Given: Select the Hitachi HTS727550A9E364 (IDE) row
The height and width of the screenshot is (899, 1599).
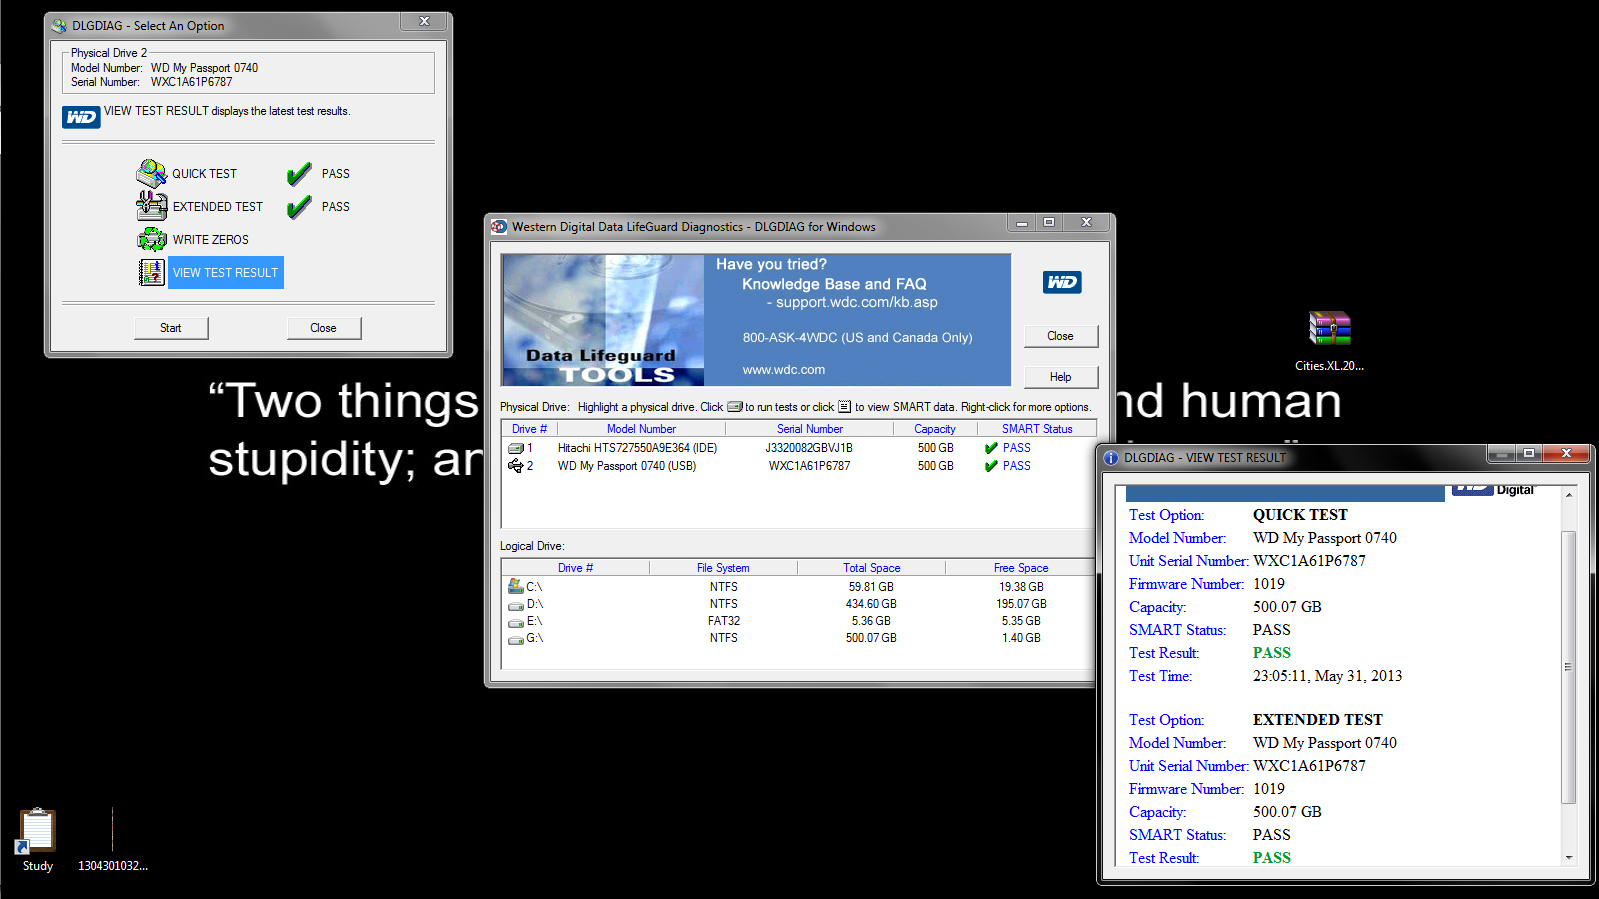Looking at the screenshot, I should 797,448.
